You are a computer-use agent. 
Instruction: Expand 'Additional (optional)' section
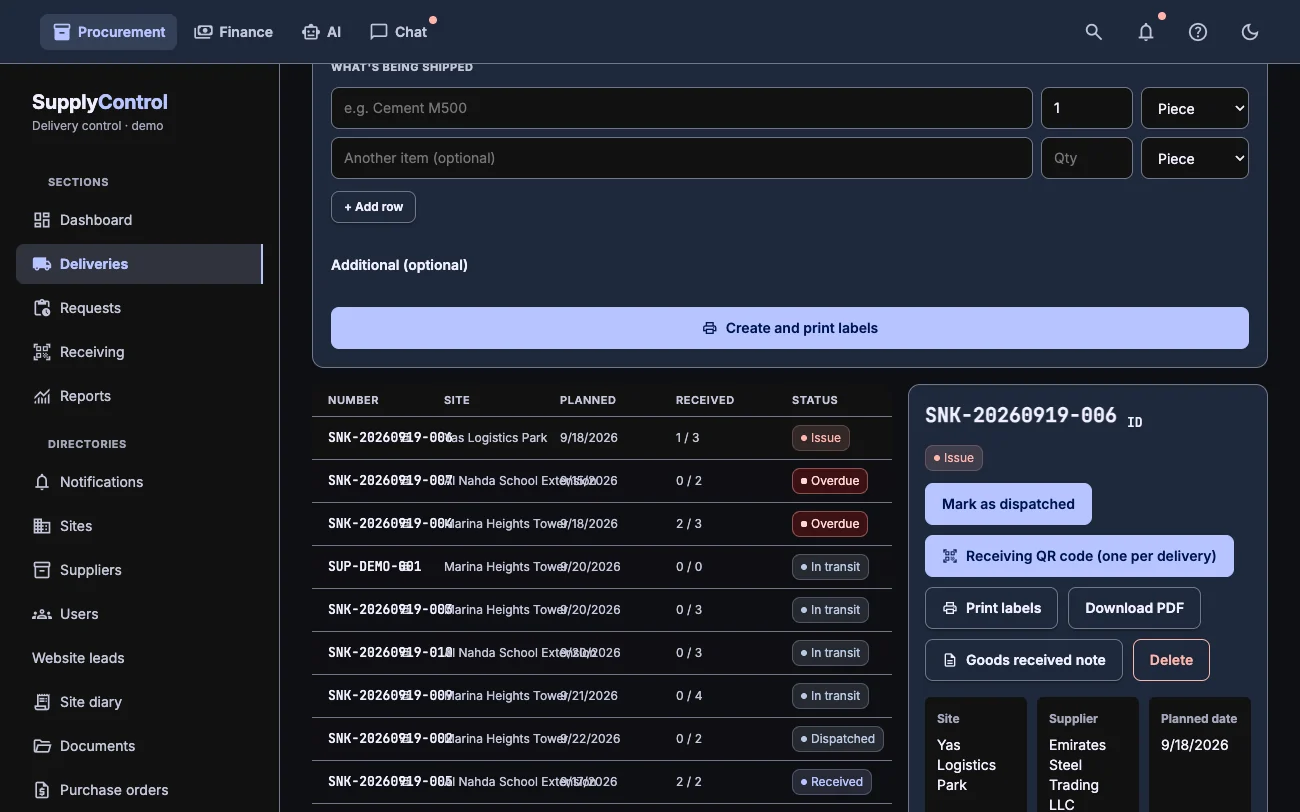pyautogui.click(x=399, y=265)
